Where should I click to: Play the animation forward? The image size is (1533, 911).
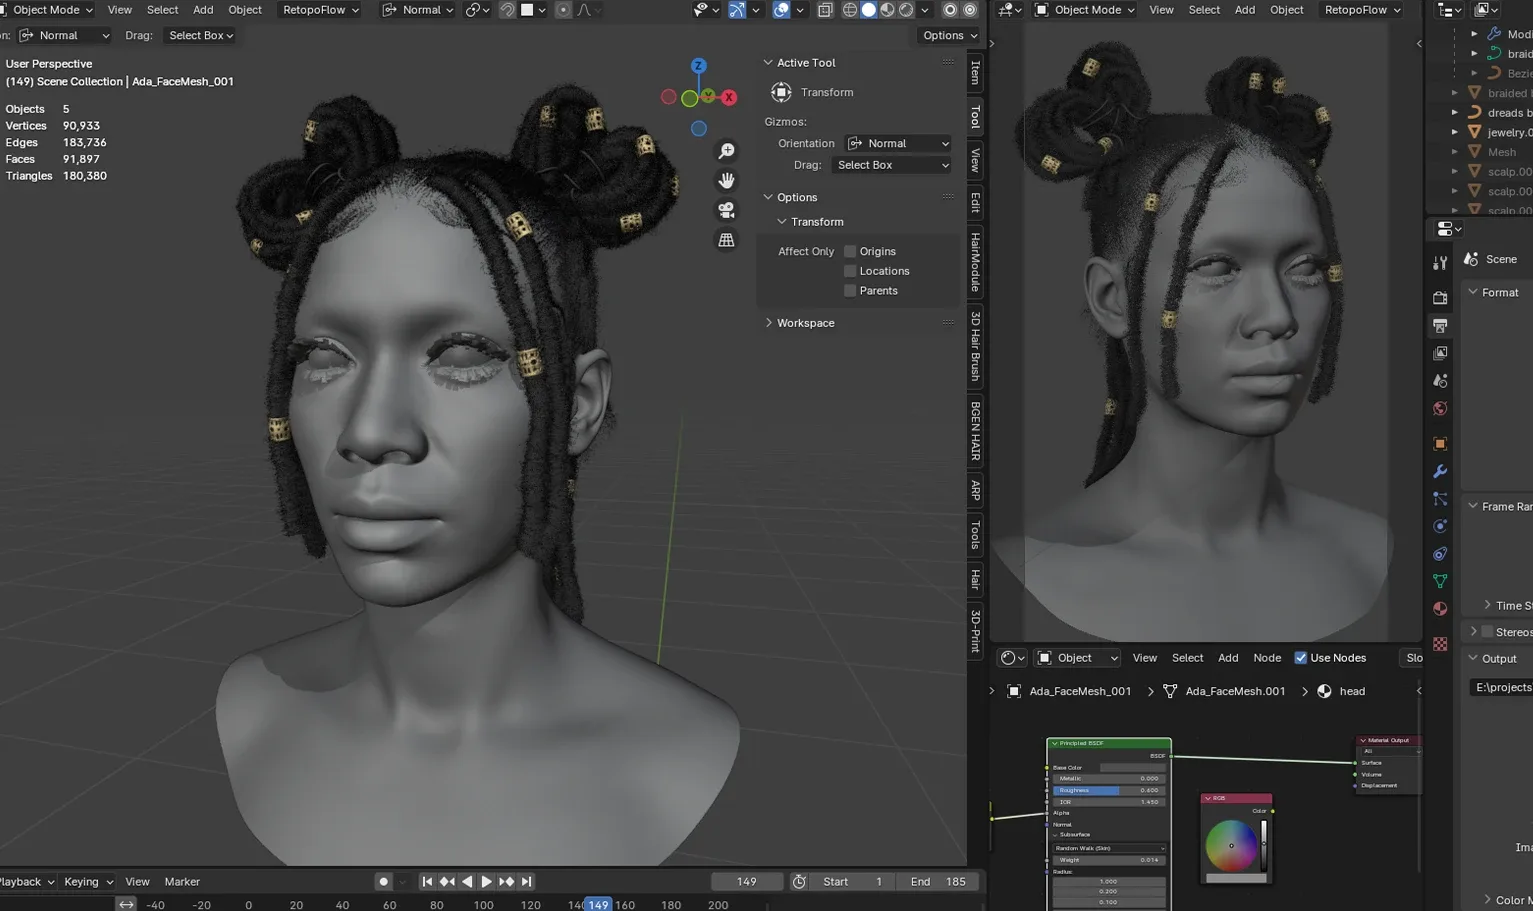tap(486, 882)
